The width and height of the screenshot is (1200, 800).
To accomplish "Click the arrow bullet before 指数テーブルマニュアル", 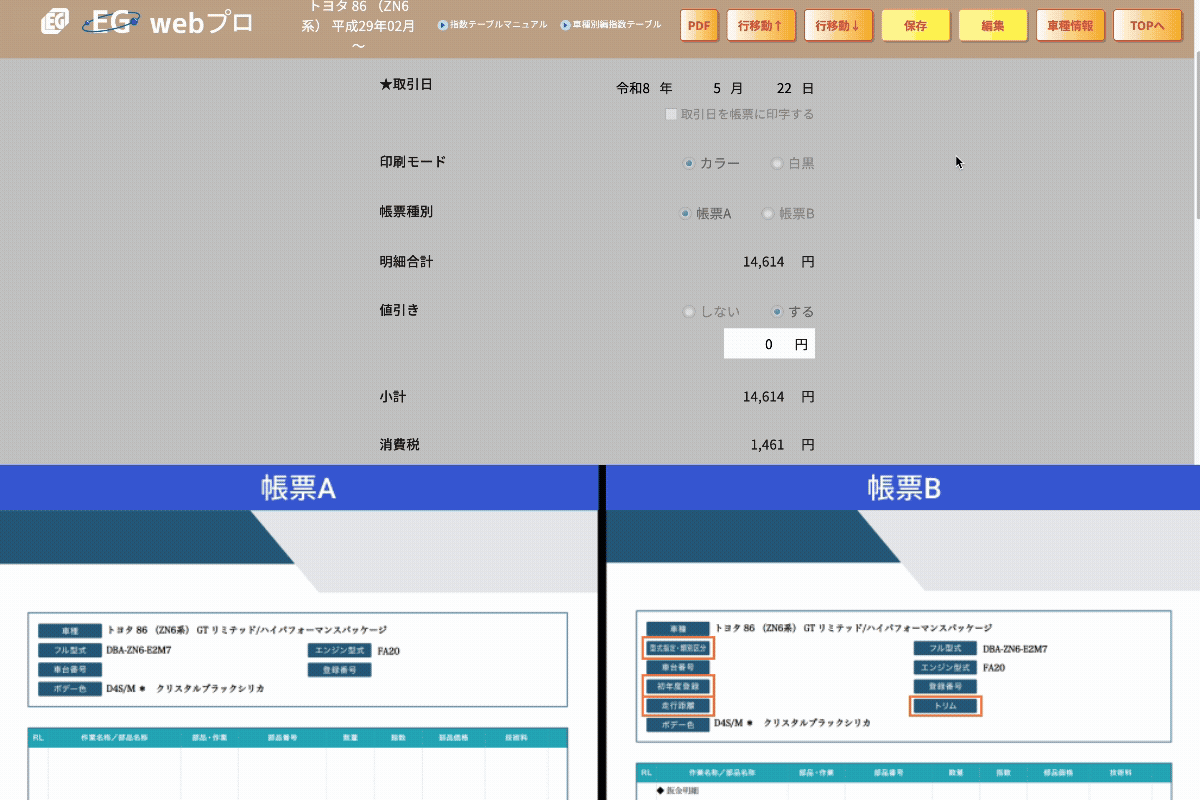I will click(442, 25).
